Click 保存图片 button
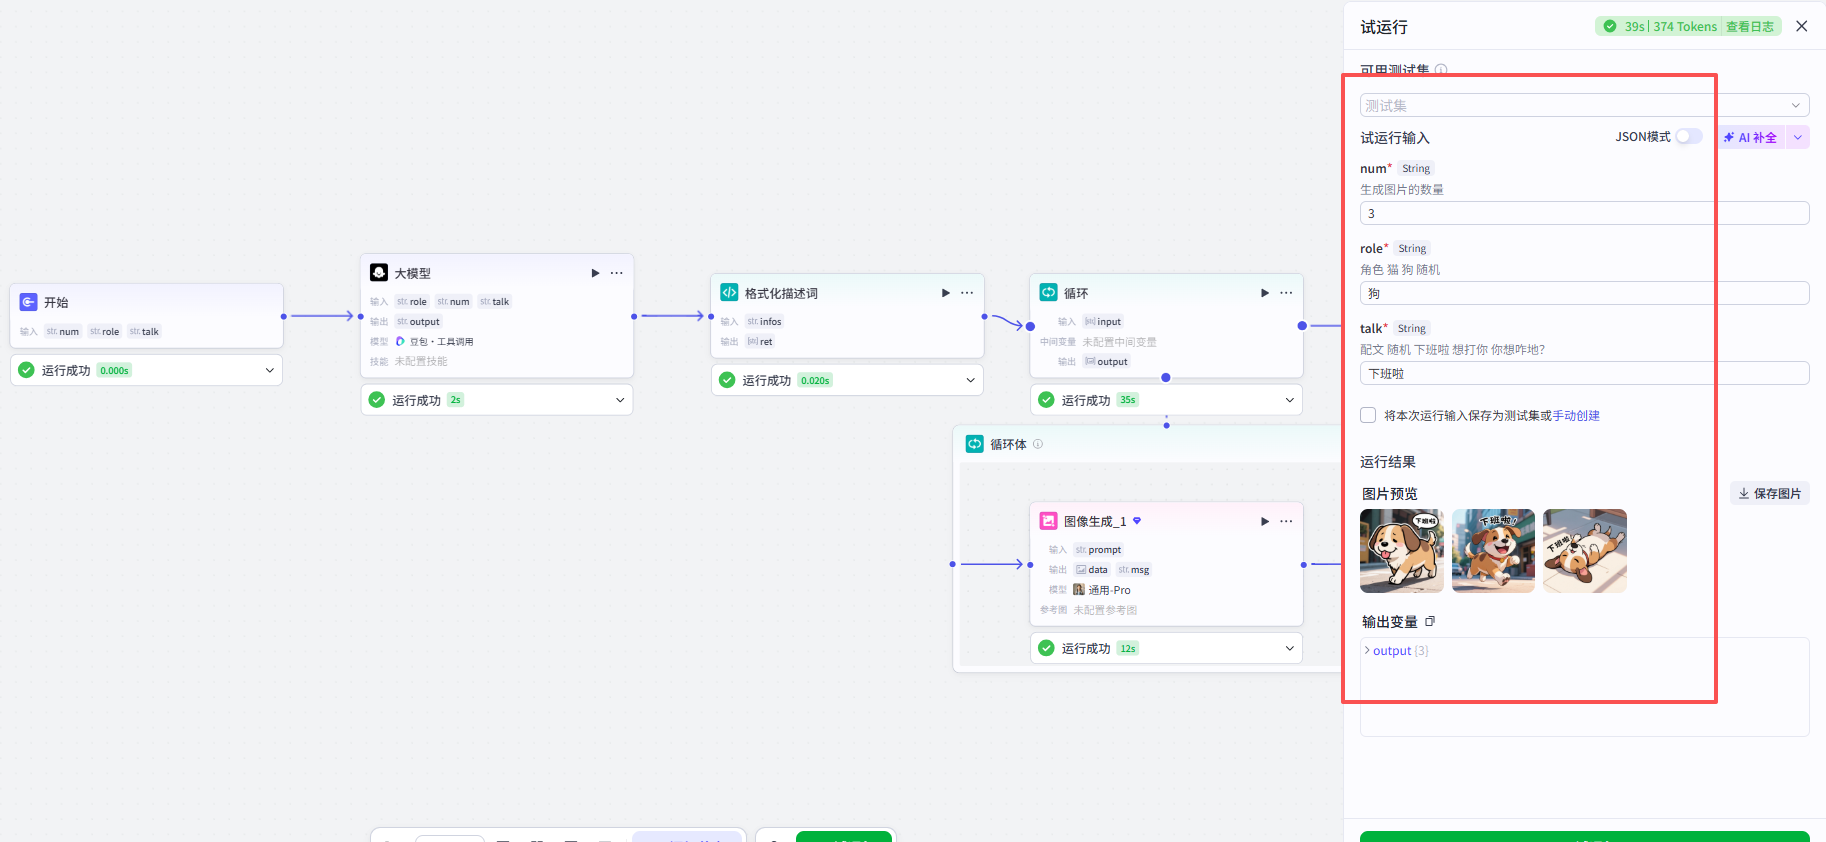 coord(1769,493)
